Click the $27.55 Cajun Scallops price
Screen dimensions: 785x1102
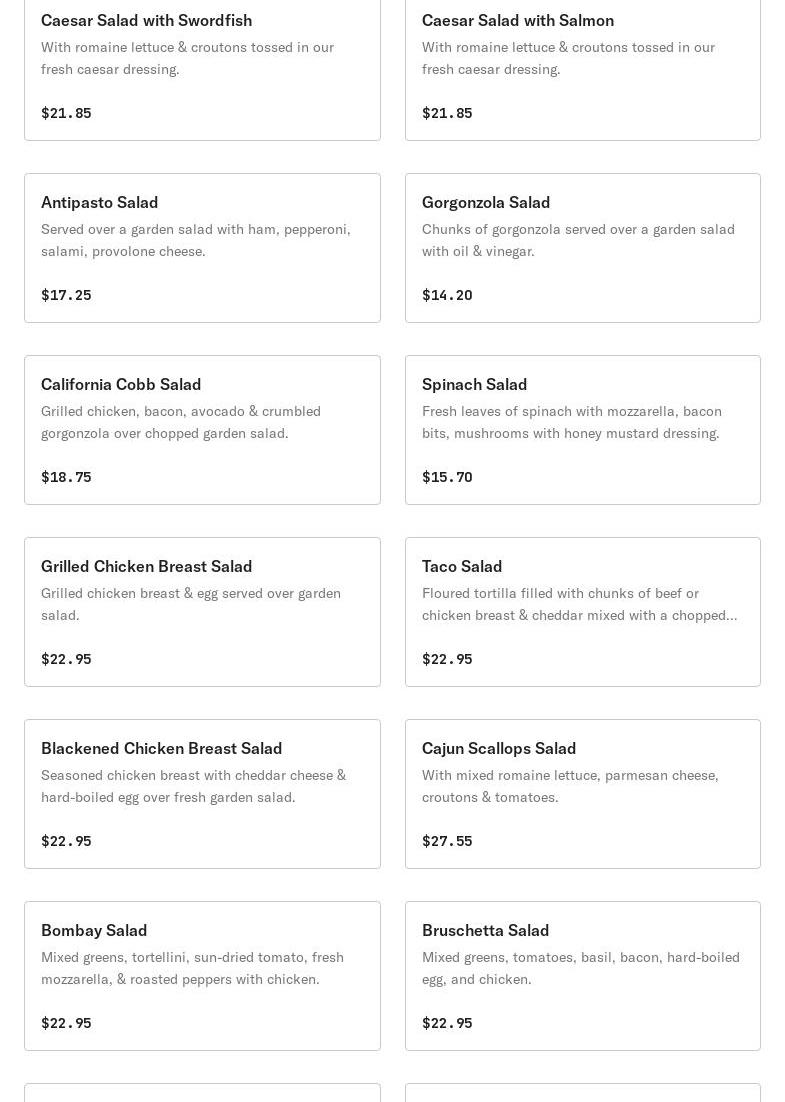click(x=447, y=841)
